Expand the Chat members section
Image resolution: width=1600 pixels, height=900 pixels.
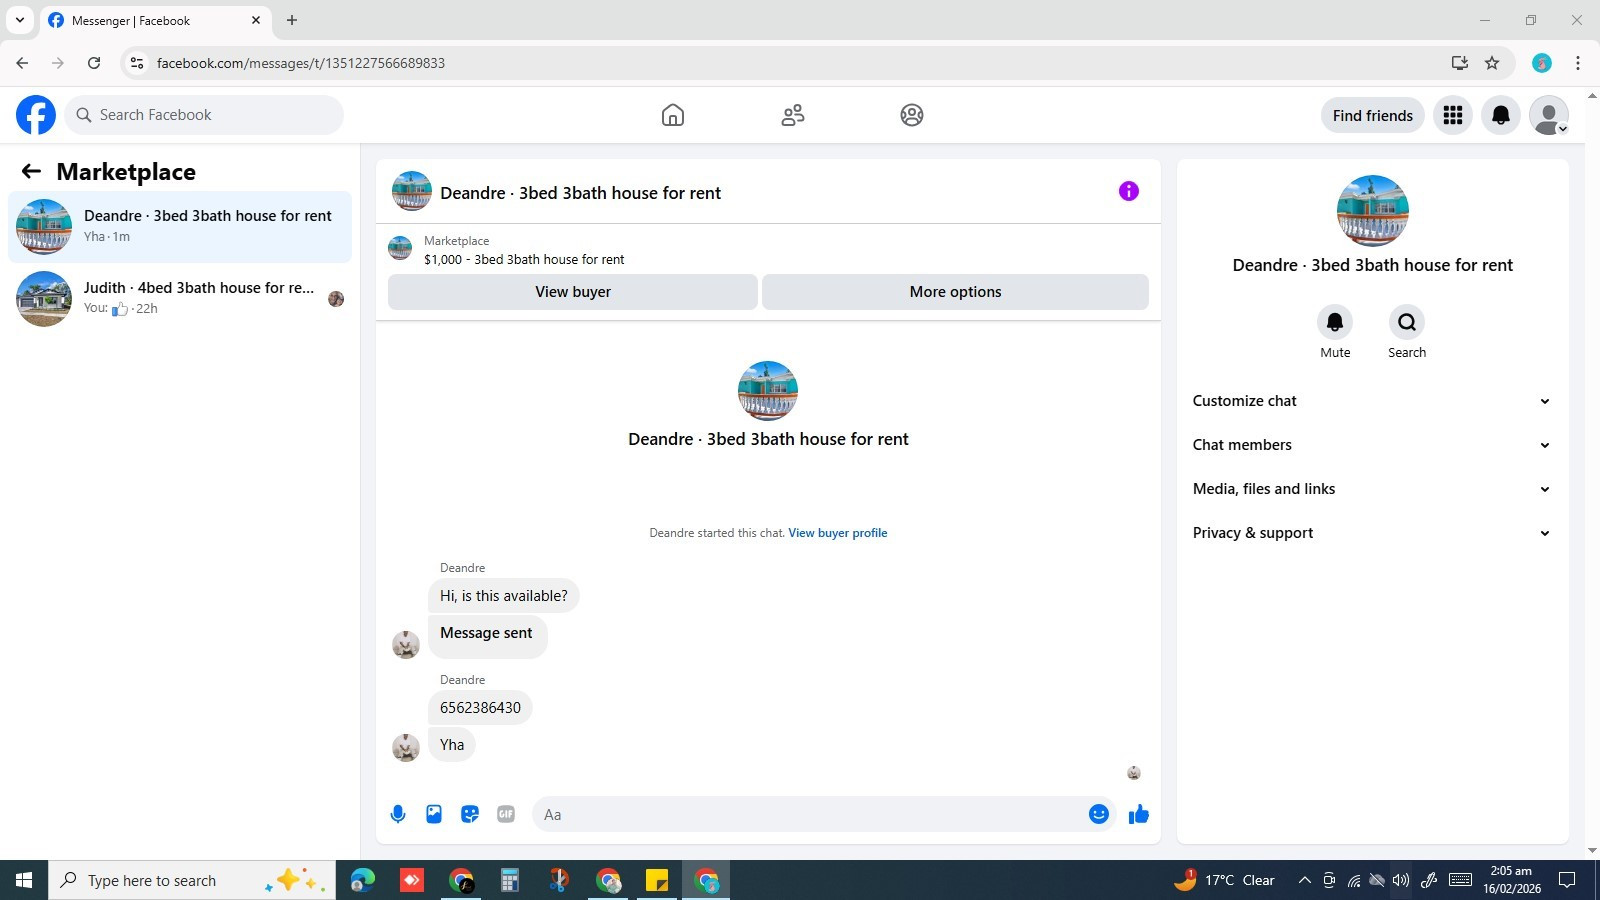click(x=1372, y=445)
